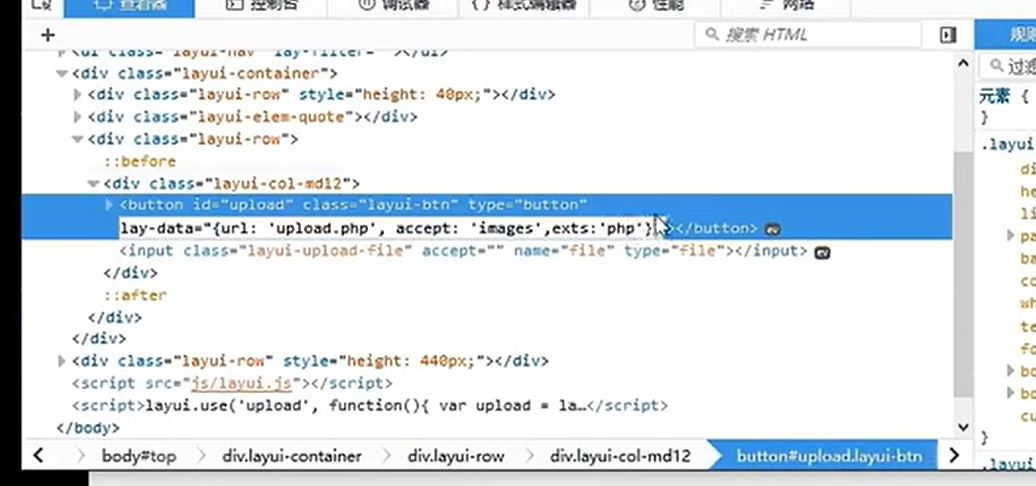Image resolution: width=1036 pixels, height=486 pixels.
Task: Expand the layui-elem-quote div node
Action: (77, 117)
